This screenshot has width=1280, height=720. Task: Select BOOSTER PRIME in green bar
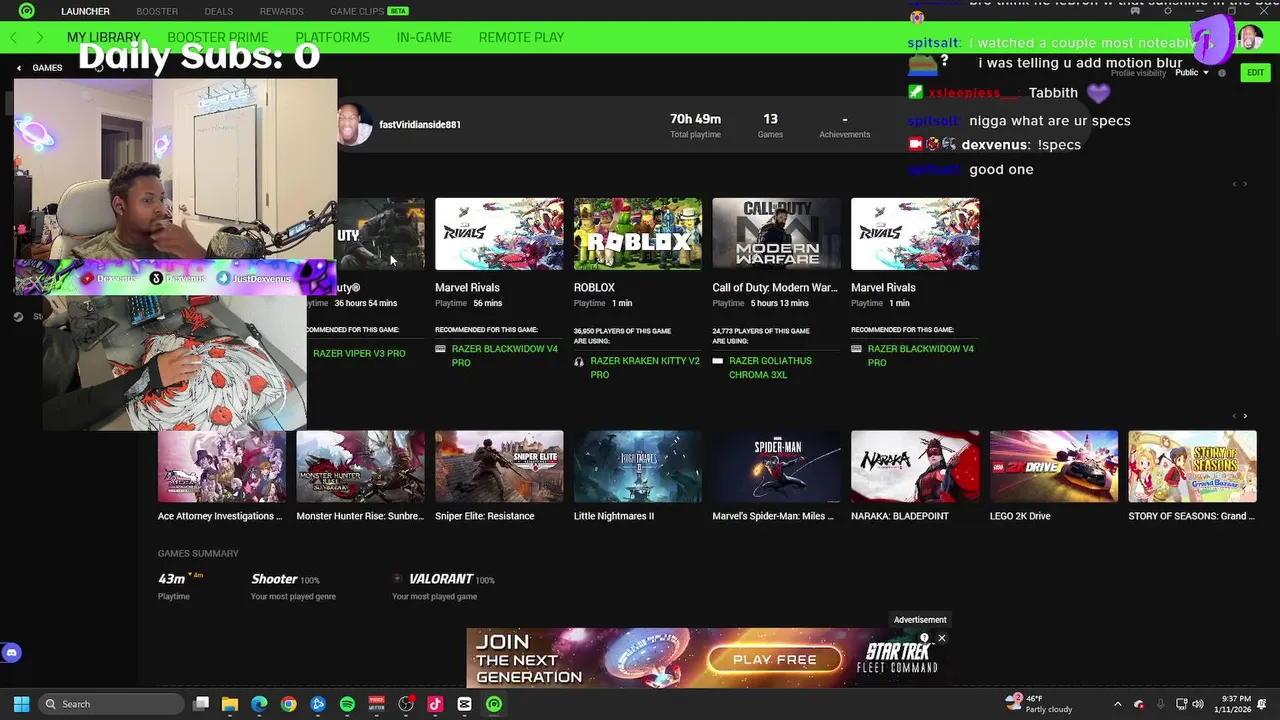click(218, 37)
